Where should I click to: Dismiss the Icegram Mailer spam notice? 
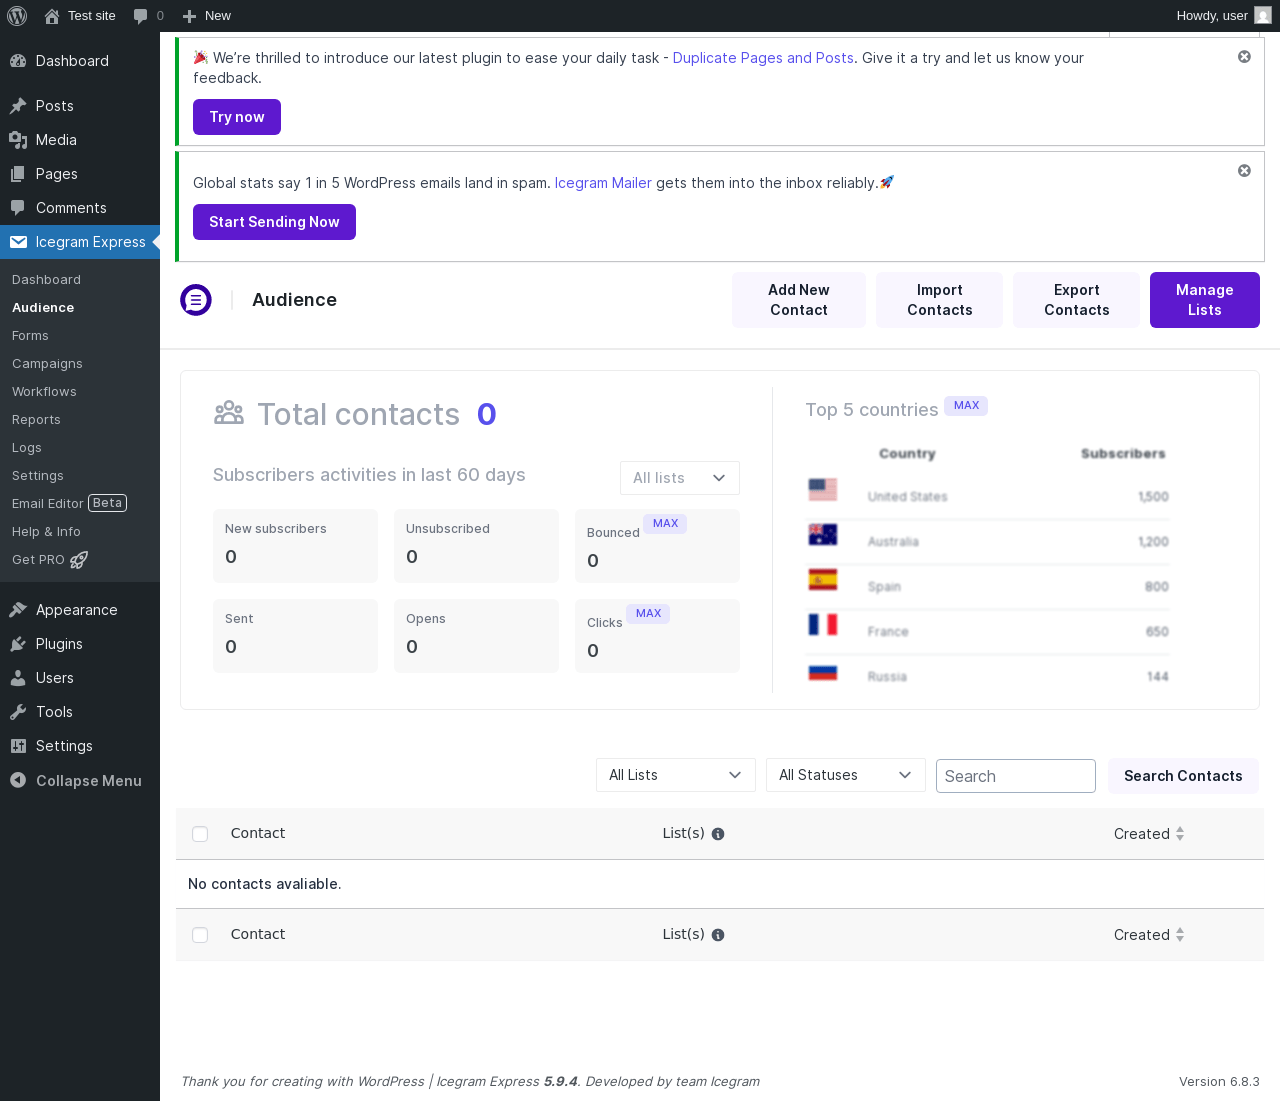tap(1244, 171)
